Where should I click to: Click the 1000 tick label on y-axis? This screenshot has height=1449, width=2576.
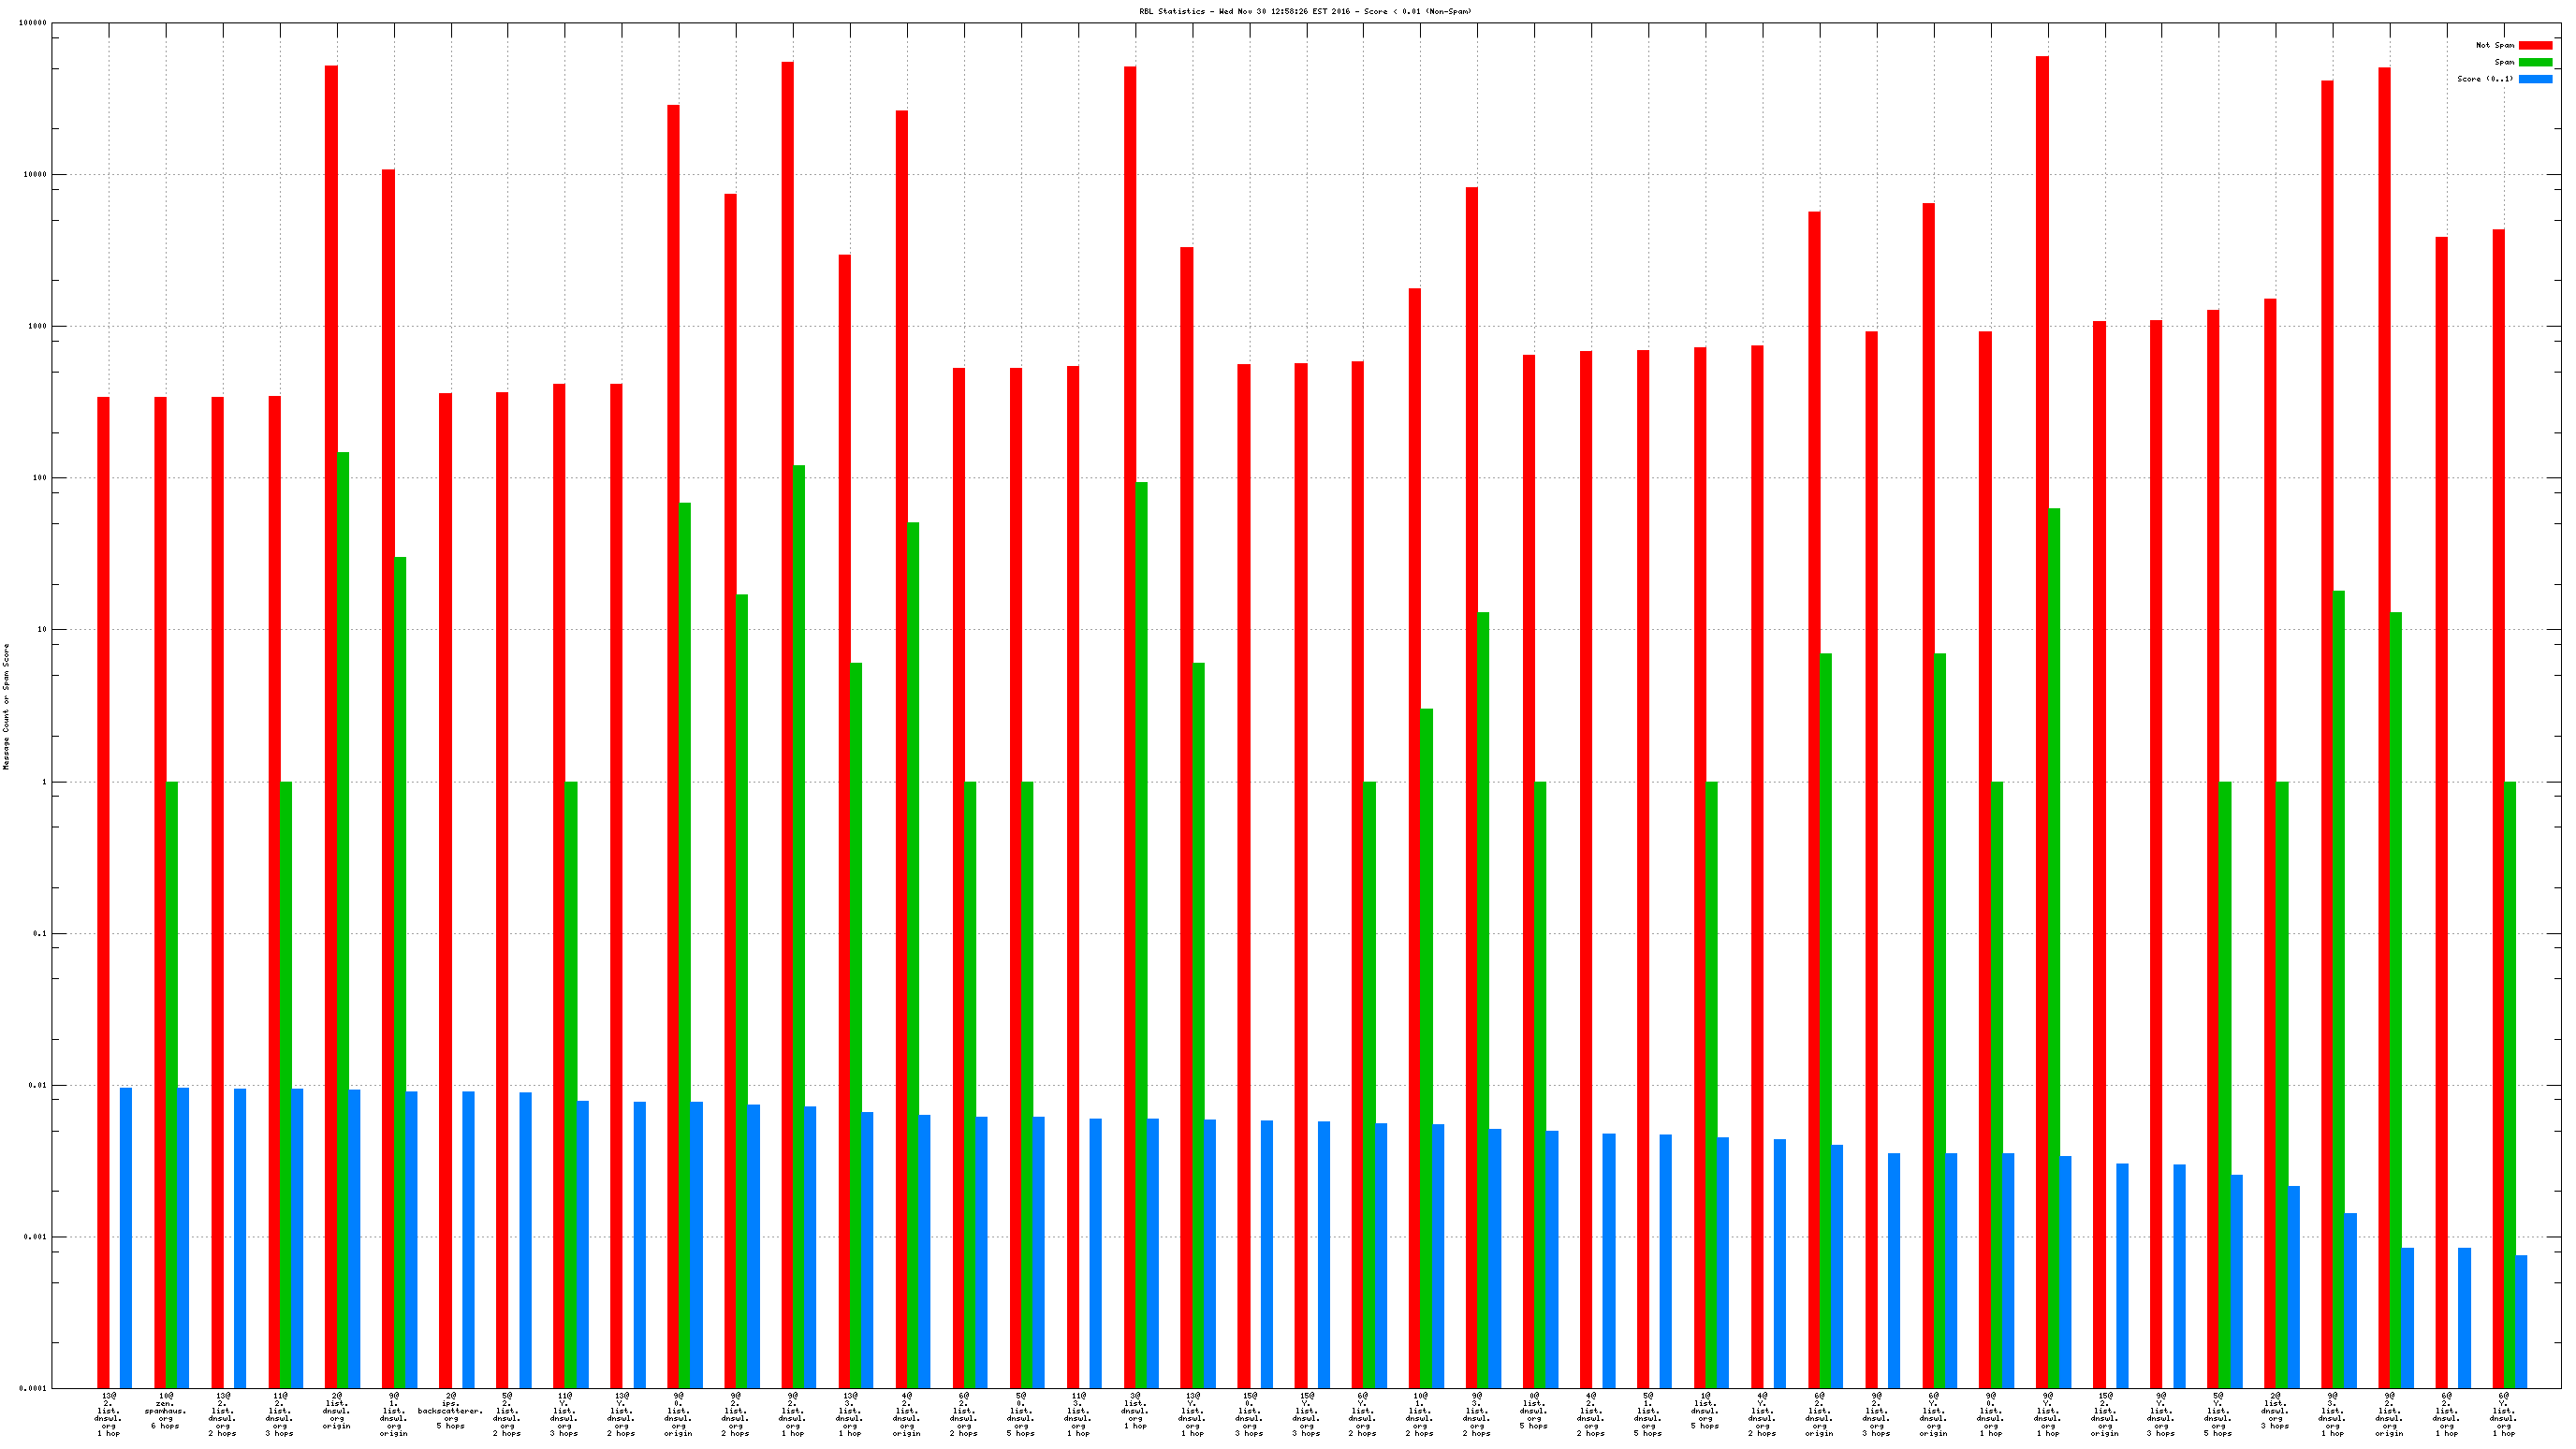point(37,326)
